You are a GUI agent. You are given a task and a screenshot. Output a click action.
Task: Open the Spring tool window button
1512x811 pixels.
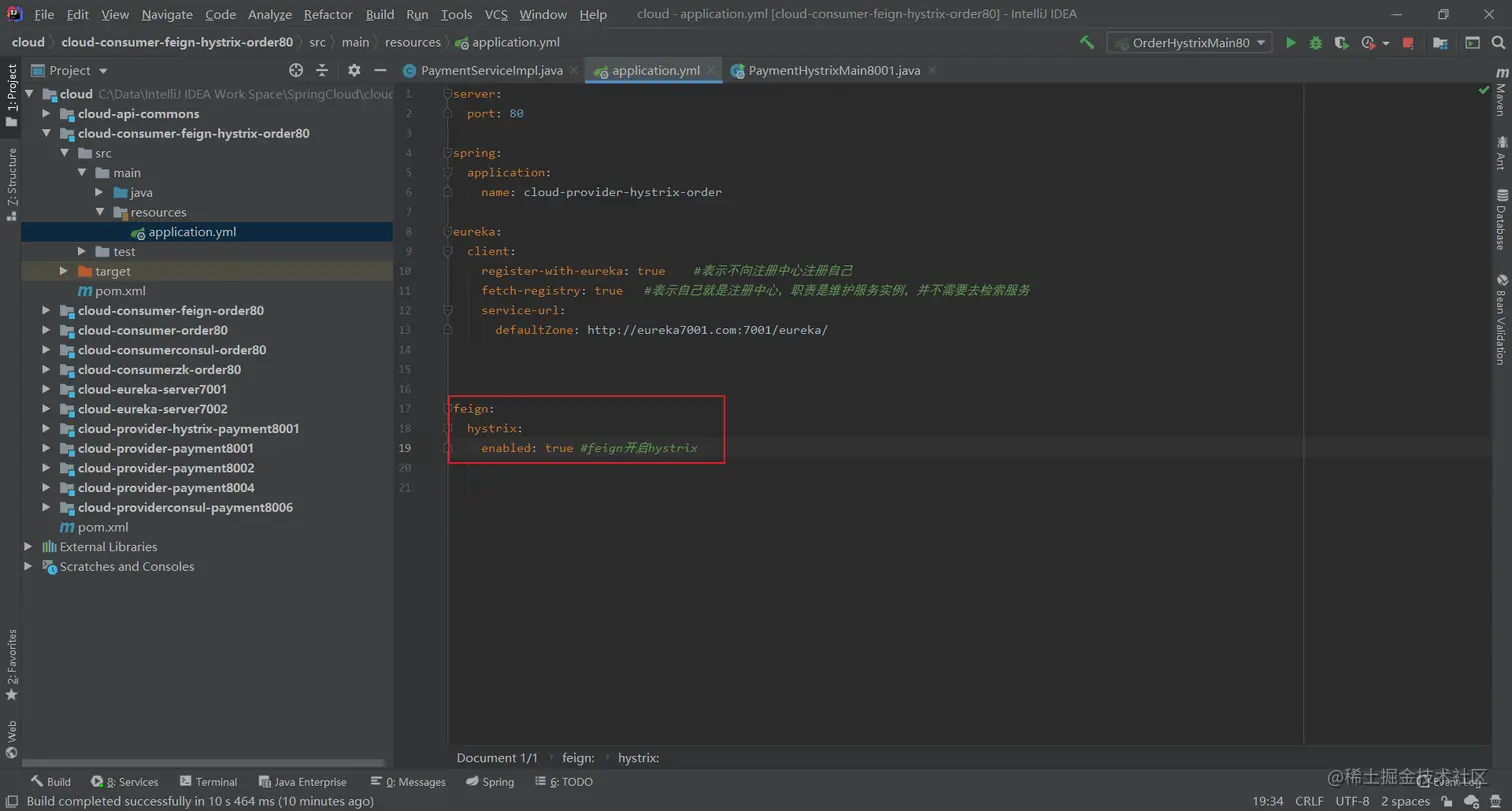point(490,782)
